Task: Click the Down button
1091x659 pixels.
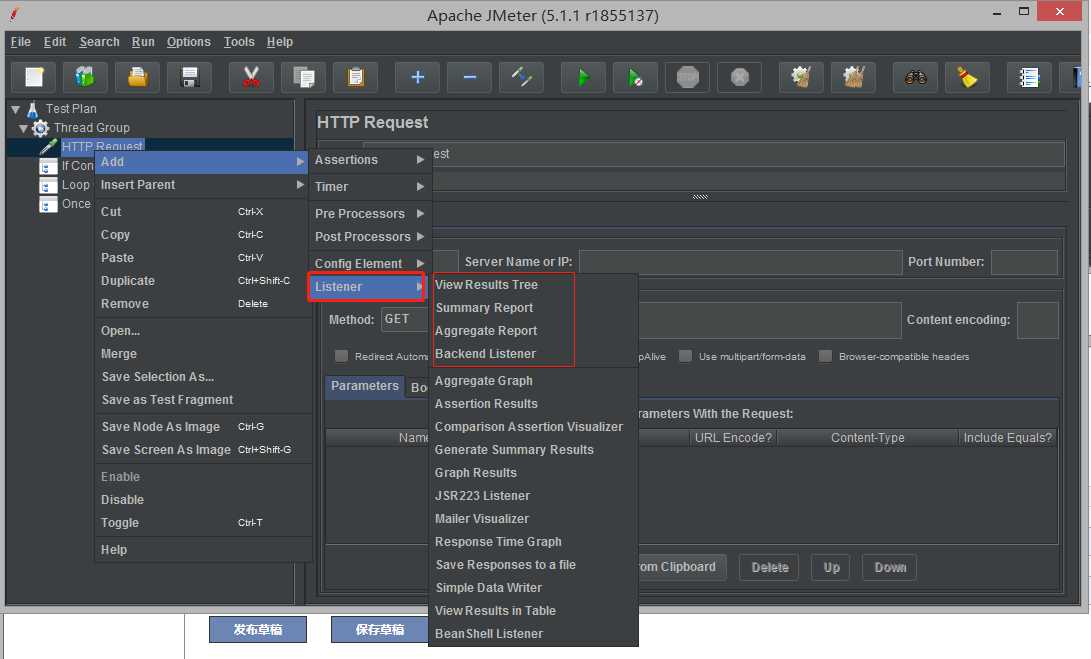Action: tap(890, 567)
